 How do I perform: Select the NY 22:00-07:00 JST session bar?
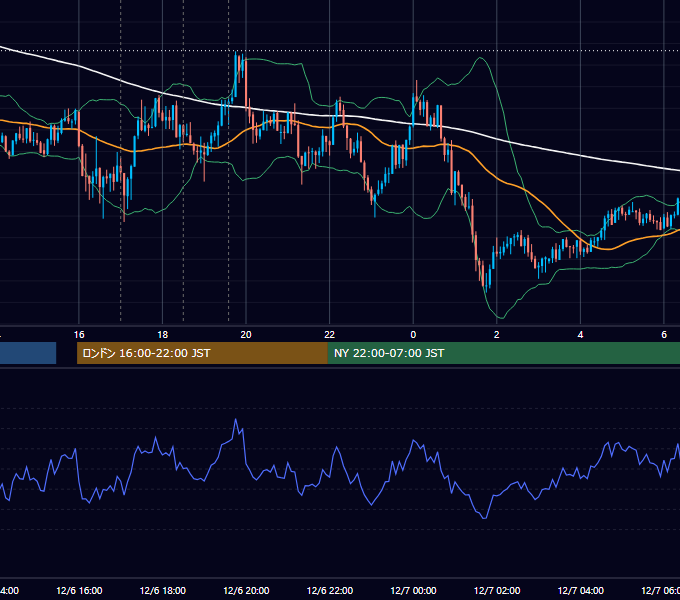[x=503, y=353]
